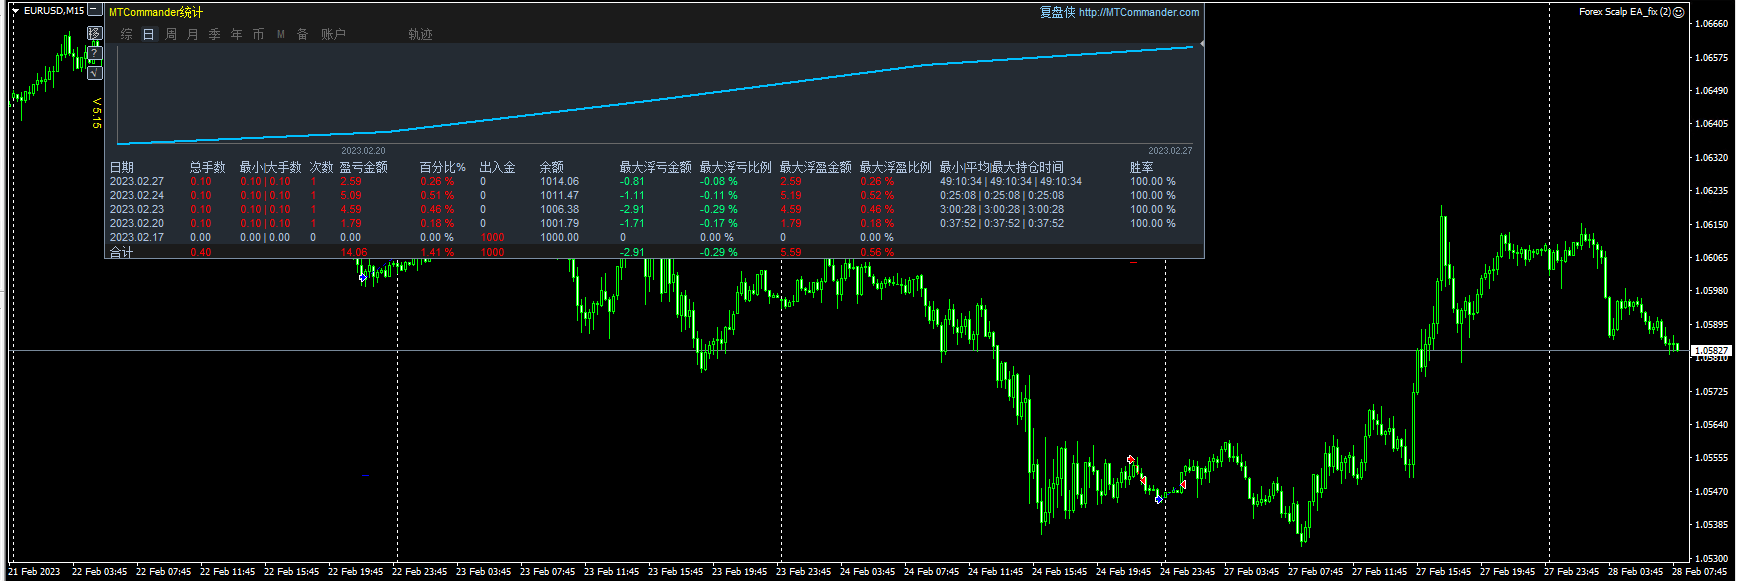1737x581 pixels.
Task: Click the 盈亏金额 column header
Action: click(x=364, y=167)
